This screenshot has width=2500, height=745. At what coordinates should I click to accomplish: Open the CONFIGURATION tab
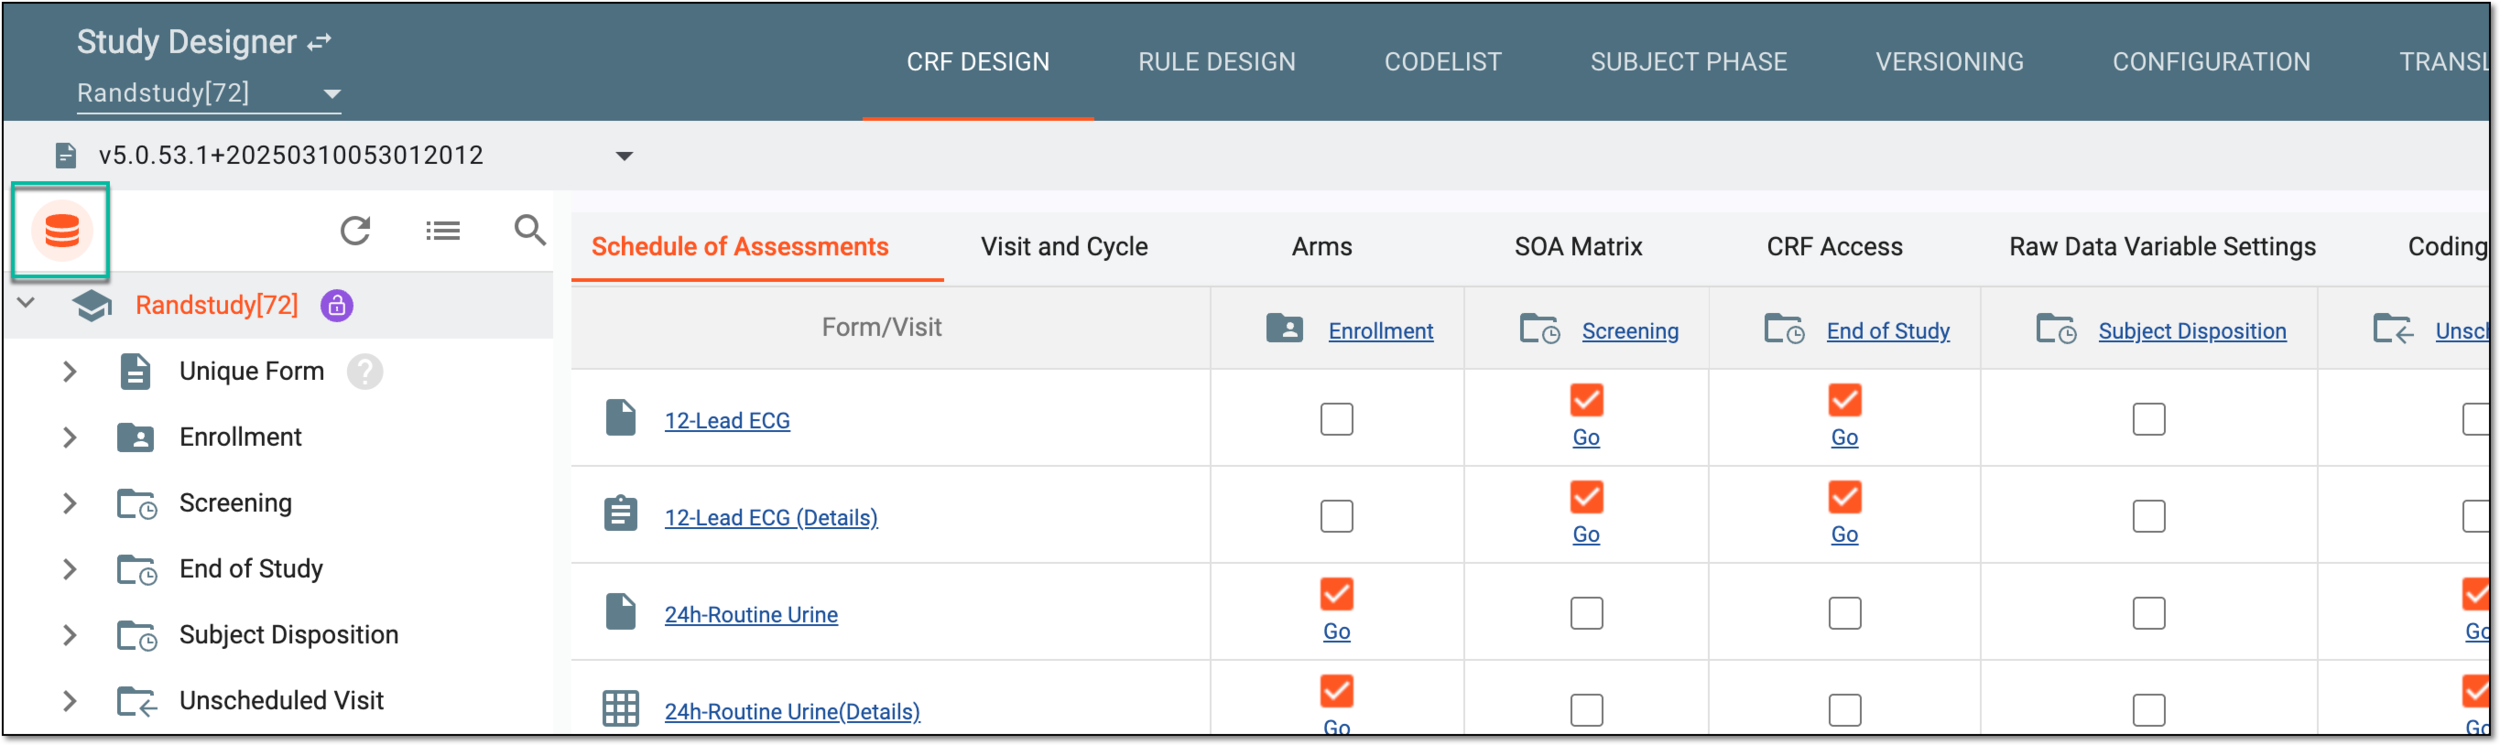pos(2211,62)
